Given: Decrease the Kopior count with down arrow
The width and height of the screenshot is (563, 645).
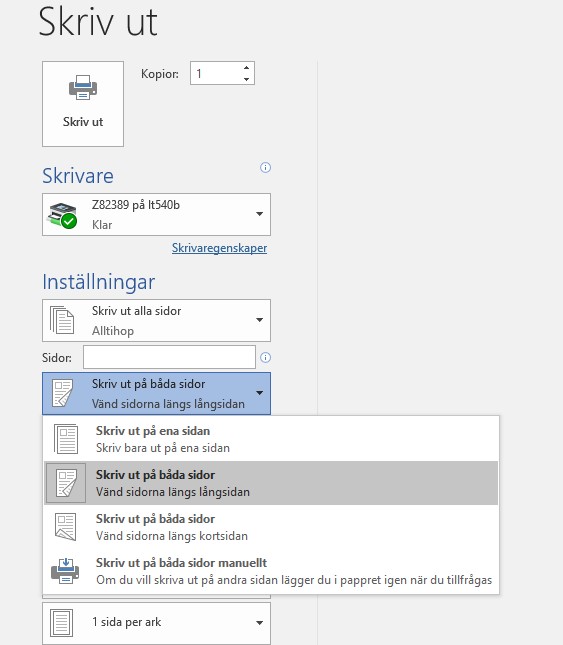Looking at the screenshot, I should point(246,79).
